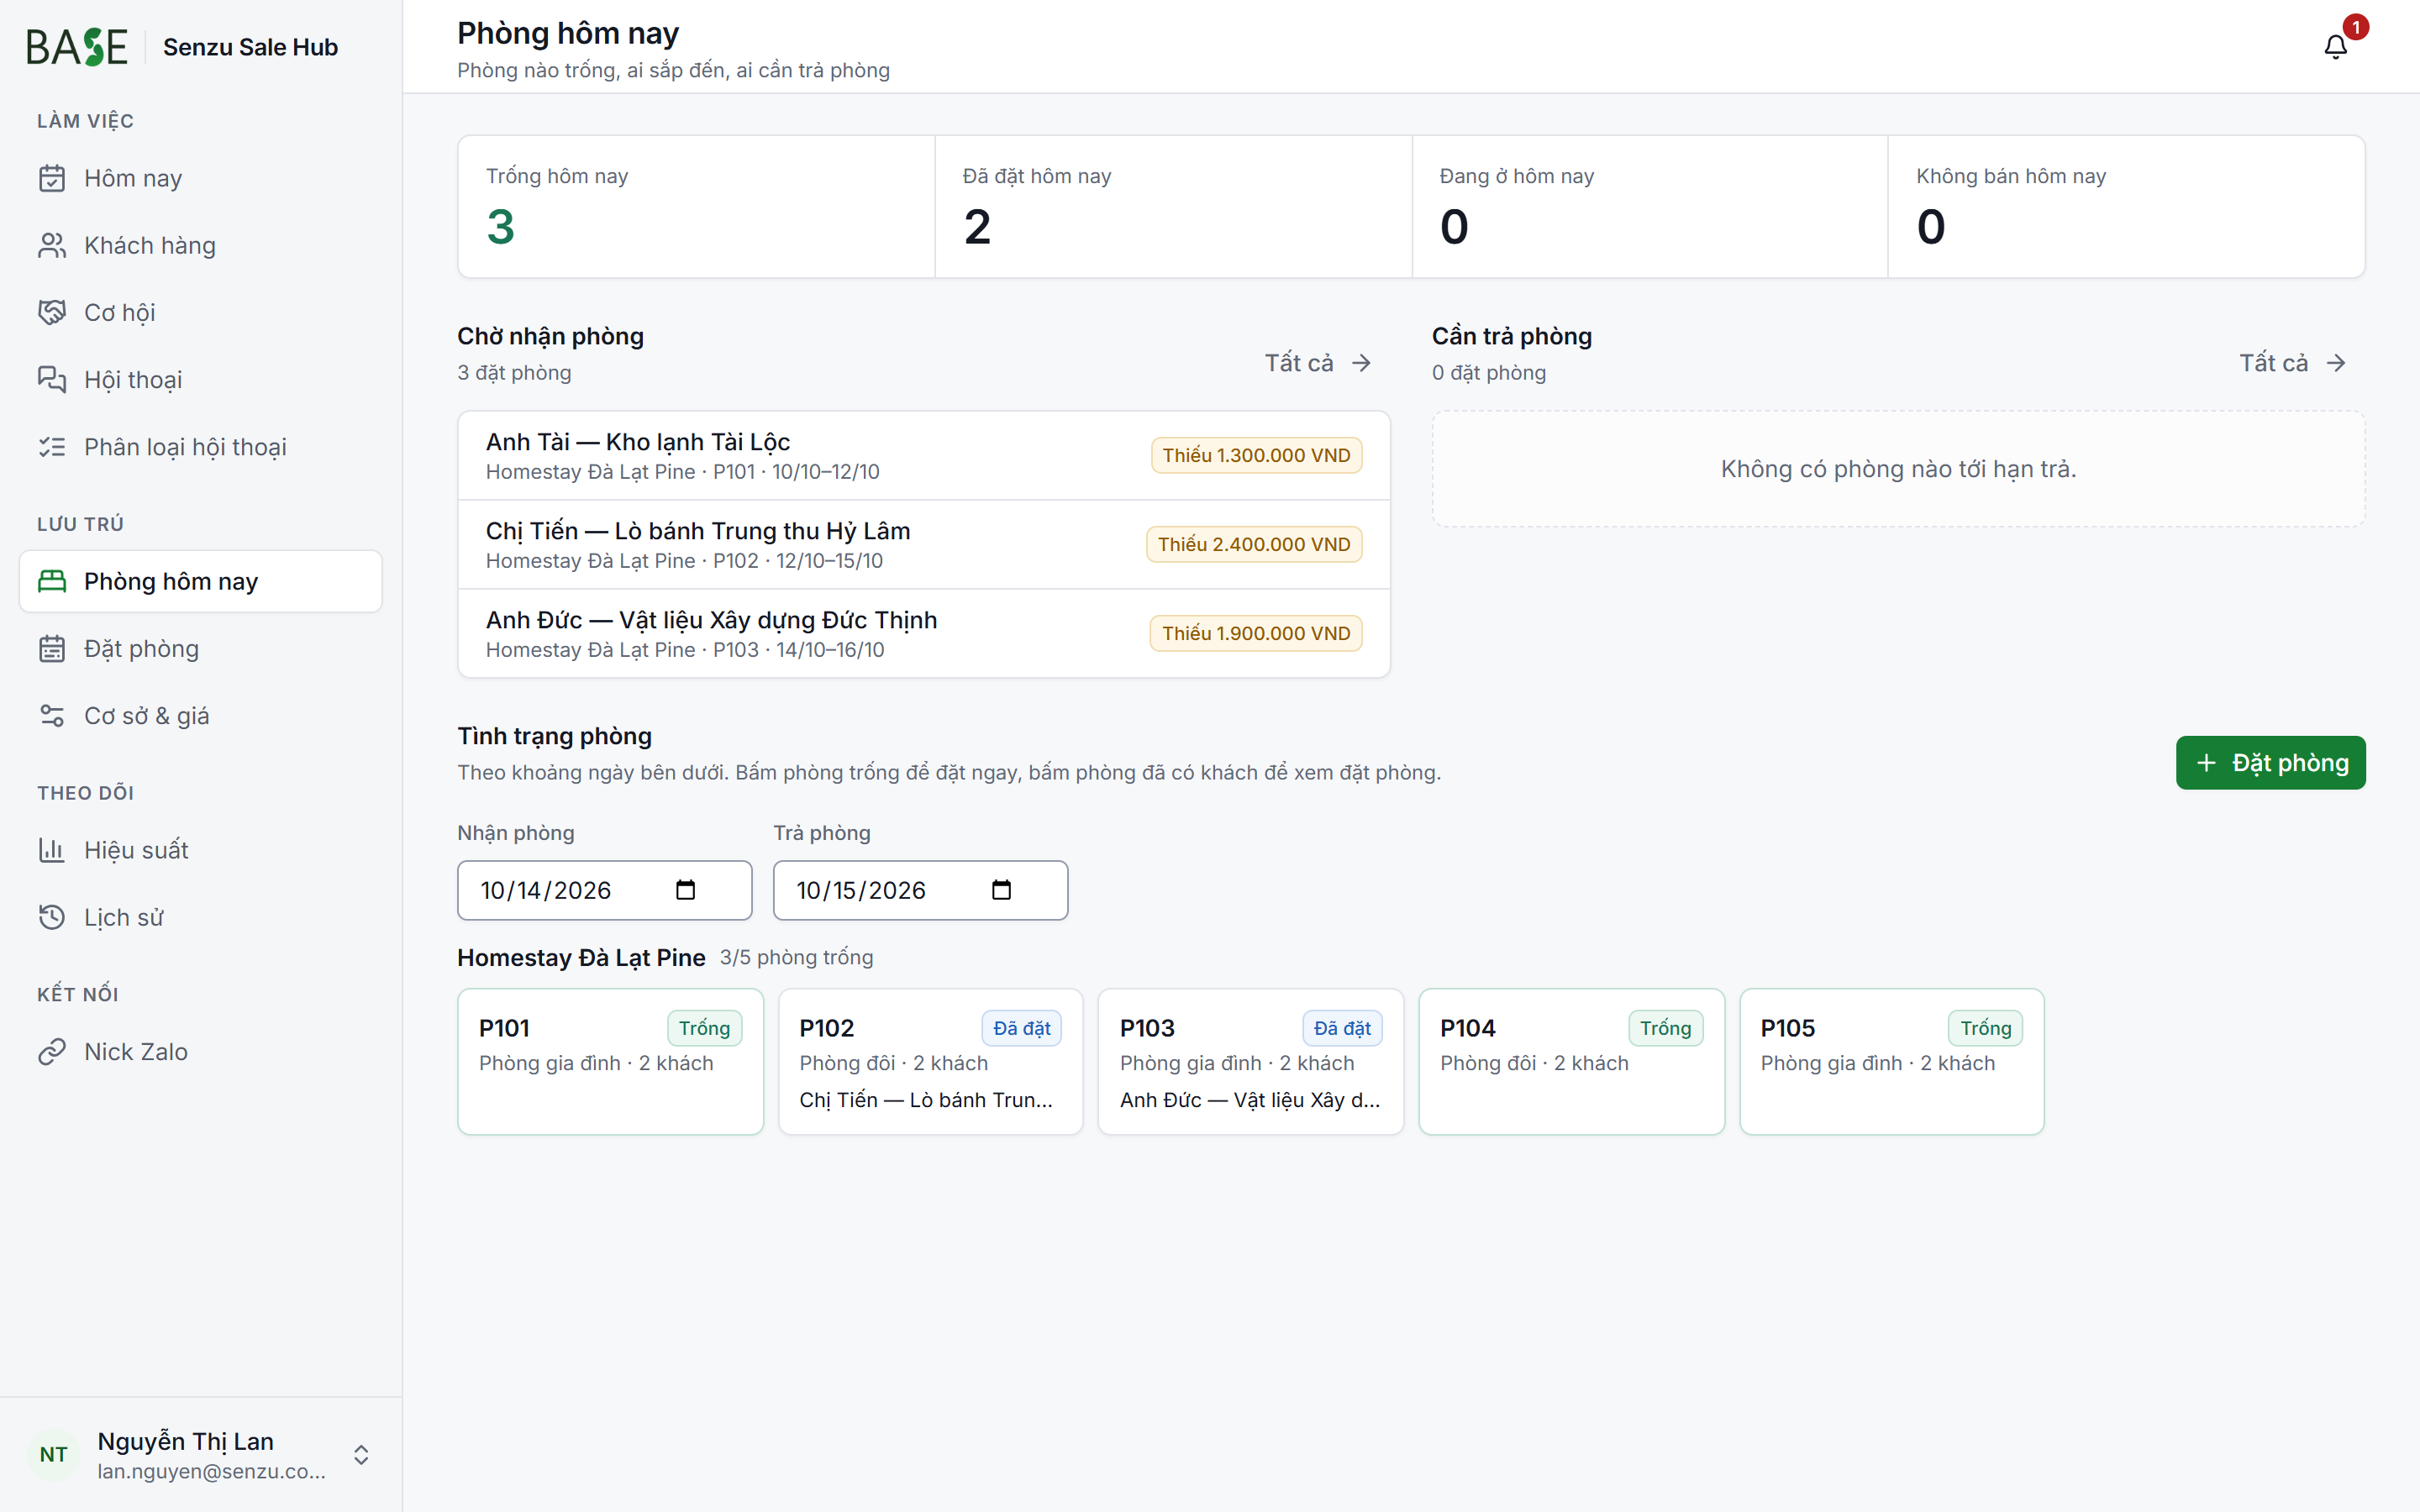Click the Phân loại hội thoại list icon
The width and height of the screenshot is (2420, 1512).
pos(52,446)
